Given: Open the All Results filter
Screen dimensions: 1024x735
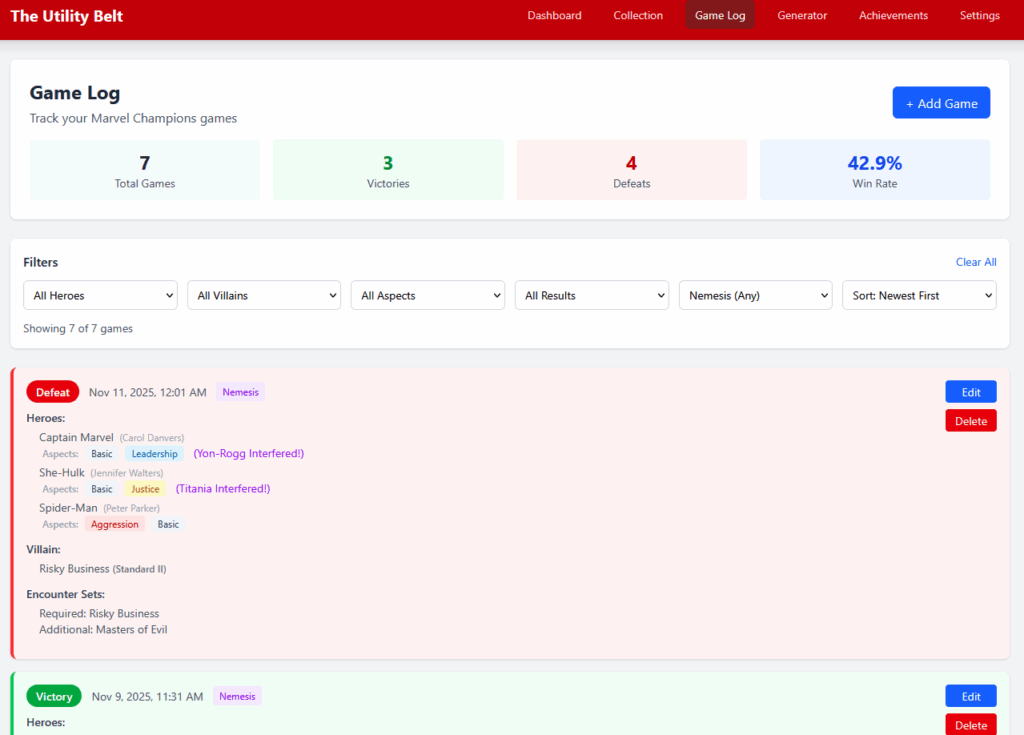Looking at the screenshot, I should point(591,295).
